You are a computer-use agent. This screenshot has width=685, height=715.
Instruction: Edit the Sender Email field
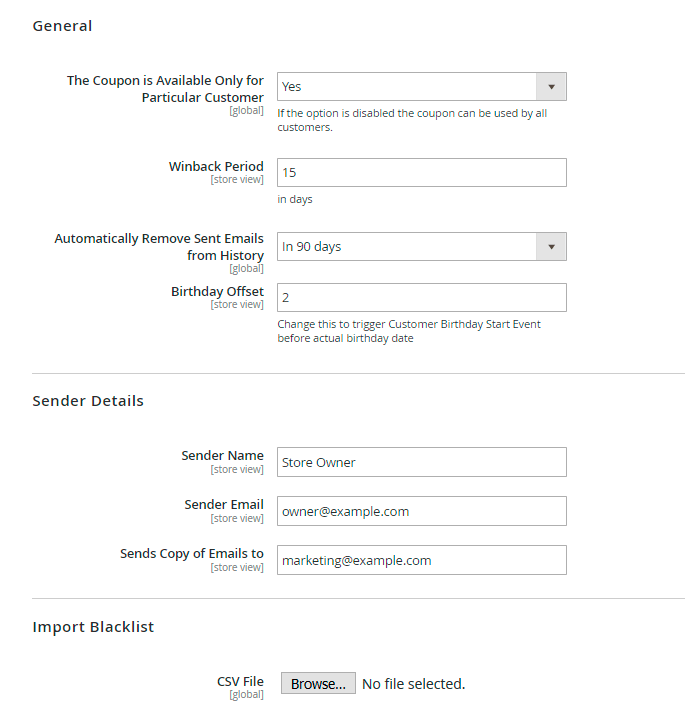pos(421,511)
